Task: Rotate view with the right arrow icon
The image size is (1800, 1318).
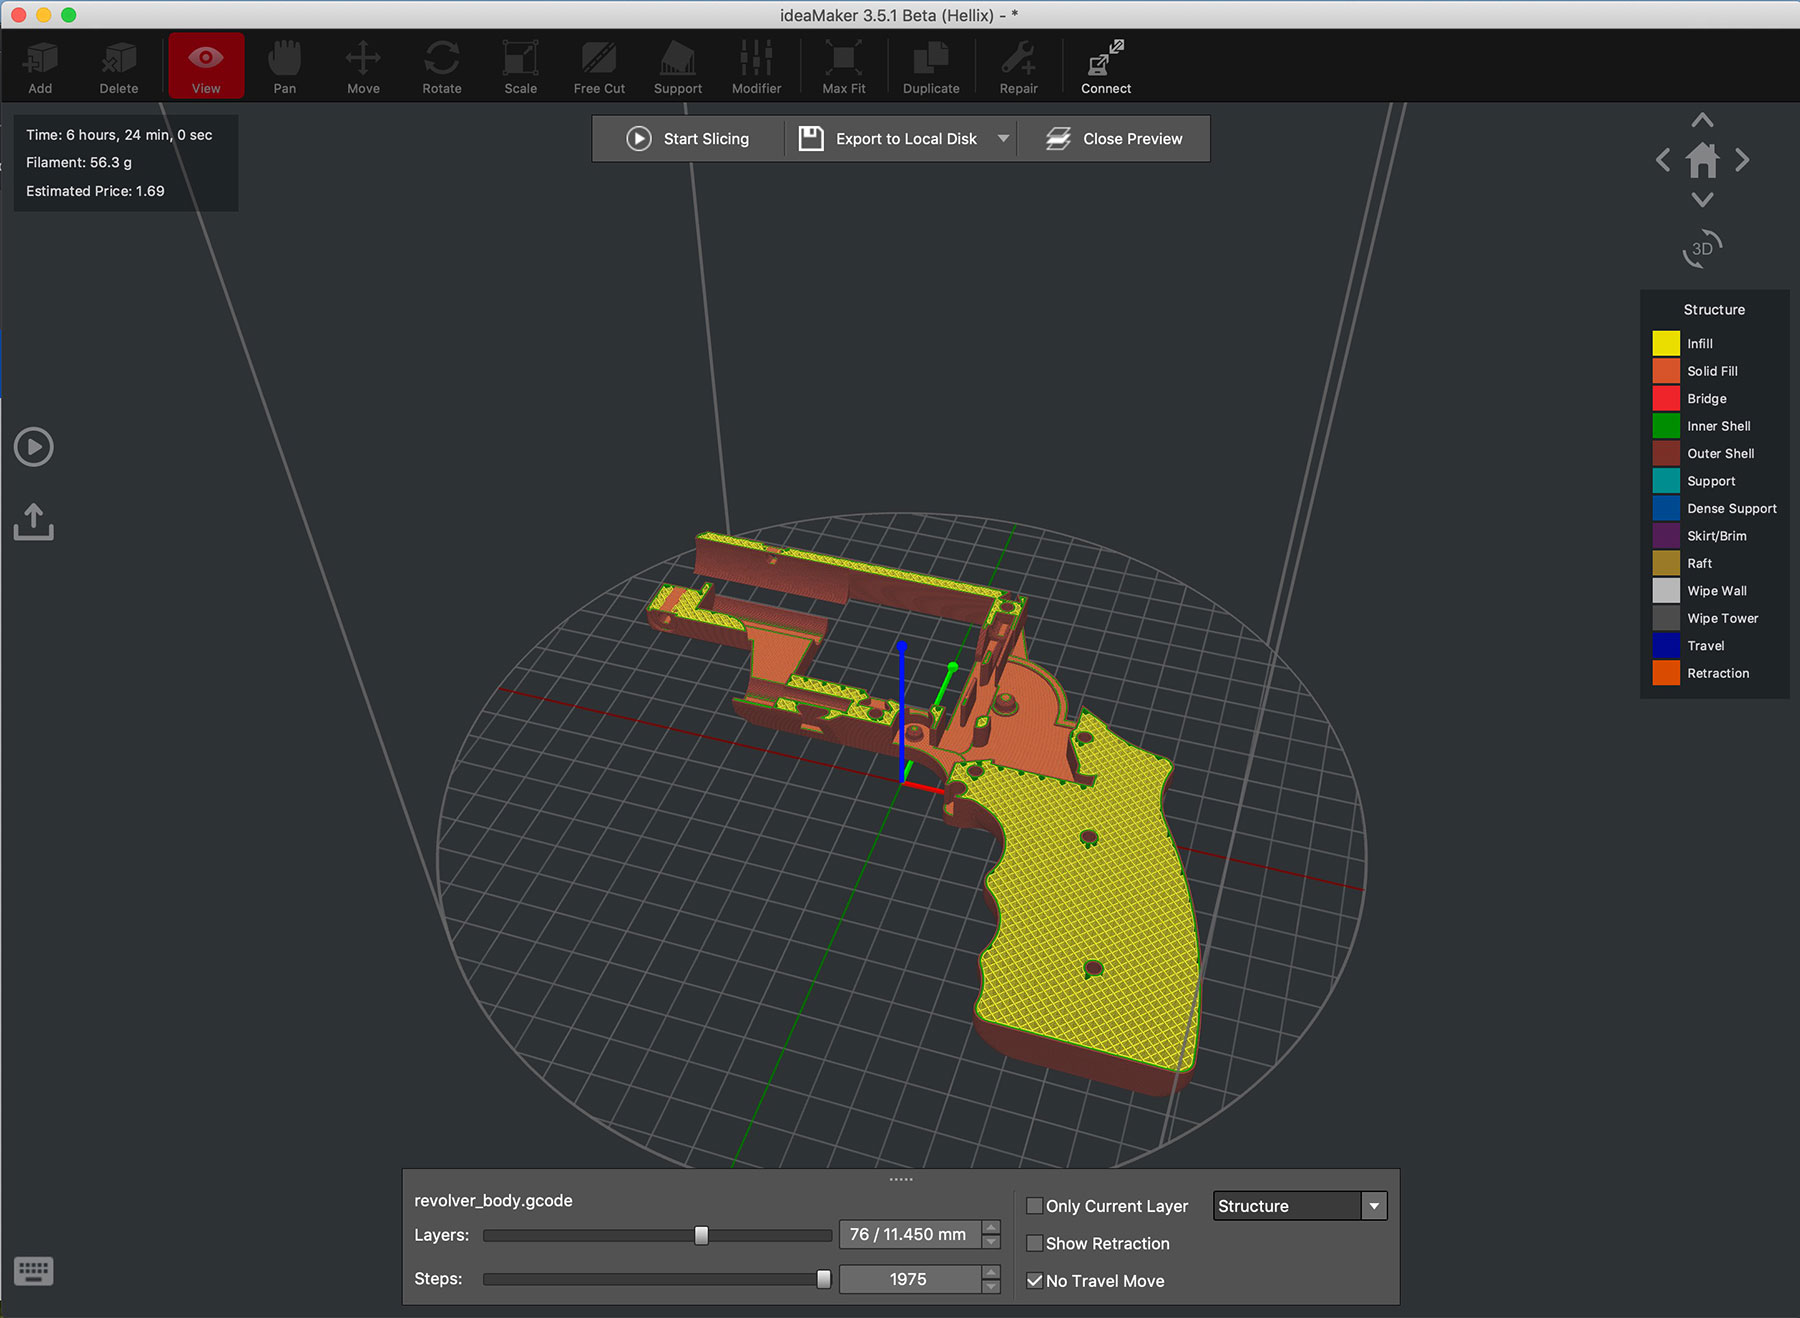Action: (x=1742, y=160)
